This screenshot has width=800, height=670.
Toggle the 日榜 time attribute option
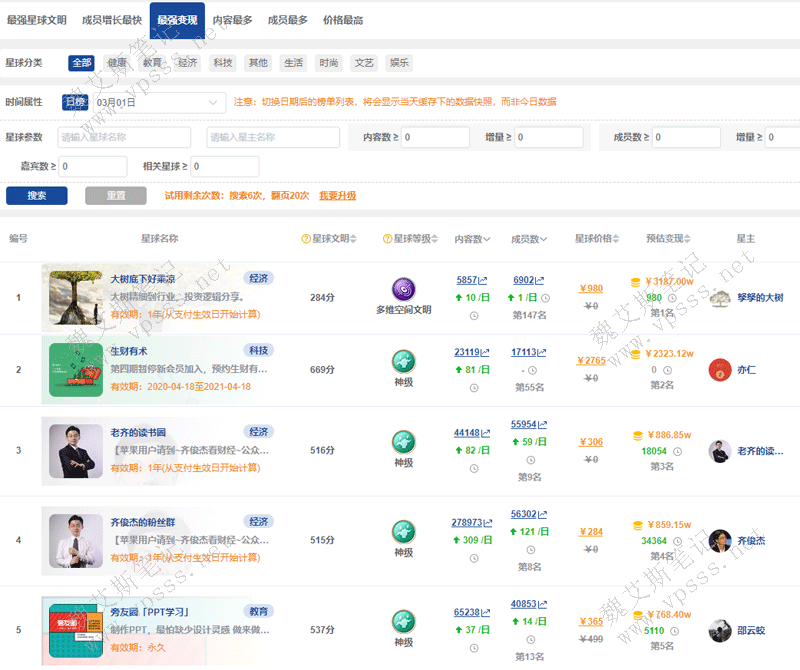tap(75, 102)
